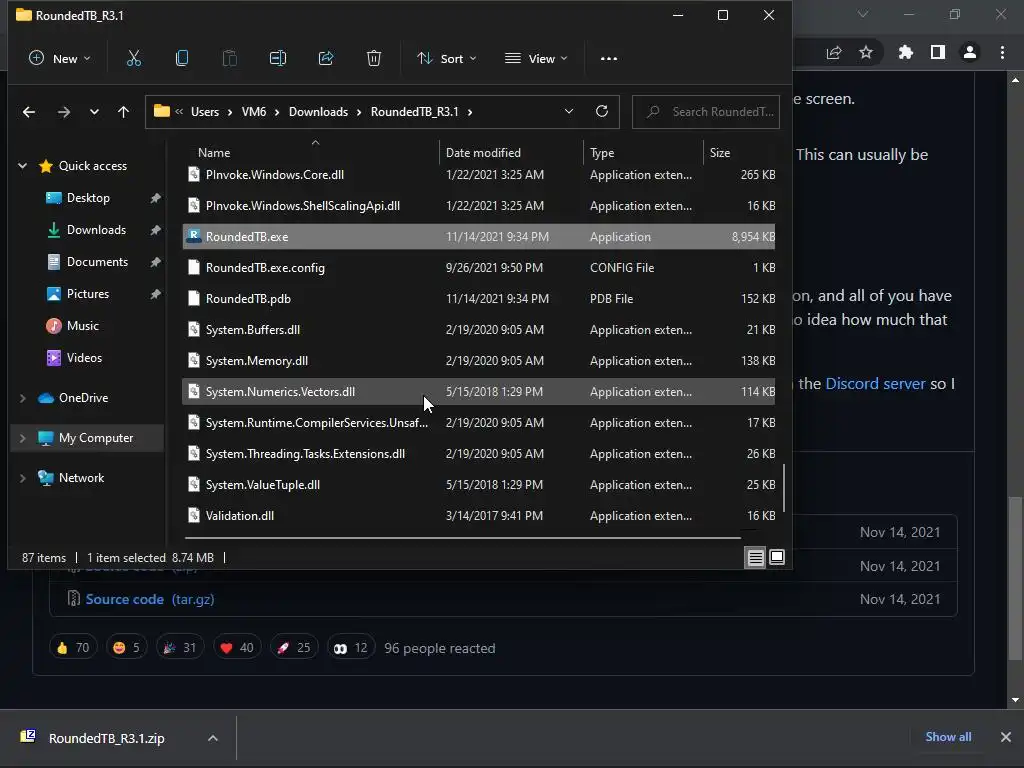Click the party popper reaction with 31
The image size is (1024, 768).
point(180,648)
